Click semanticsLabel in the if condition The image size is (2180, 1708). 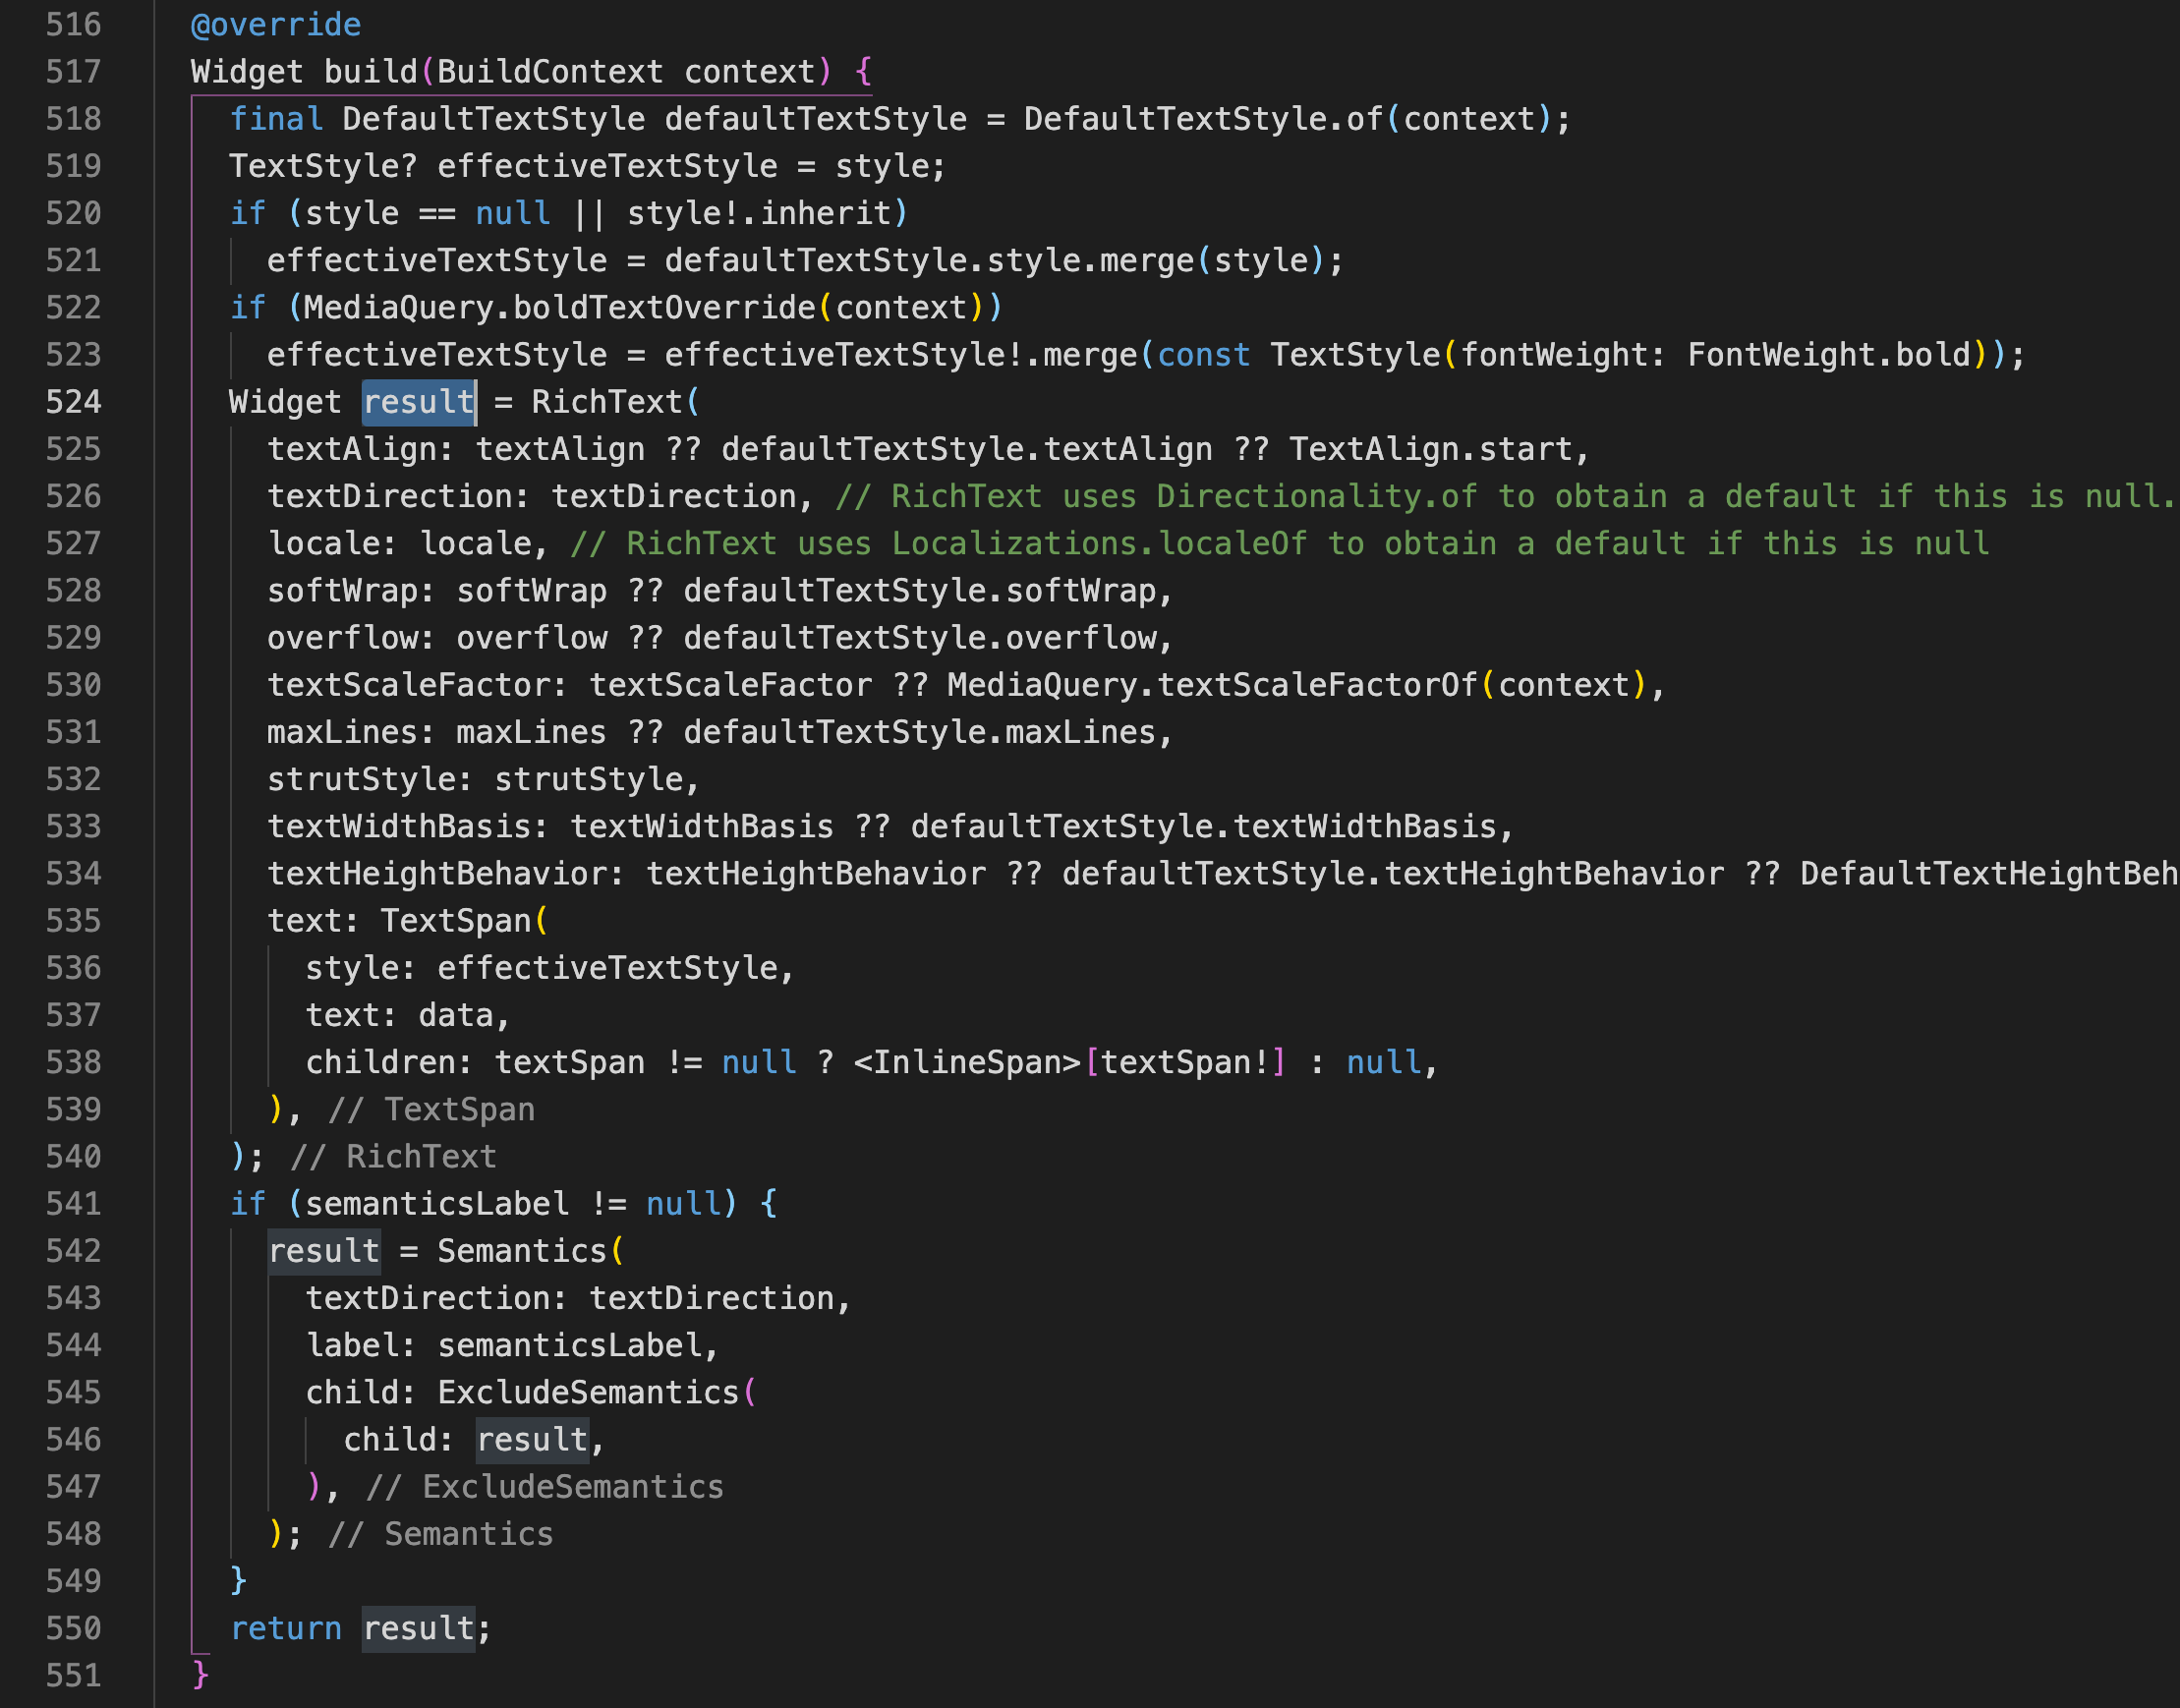pyautogui.click(x=437, y=1203)
